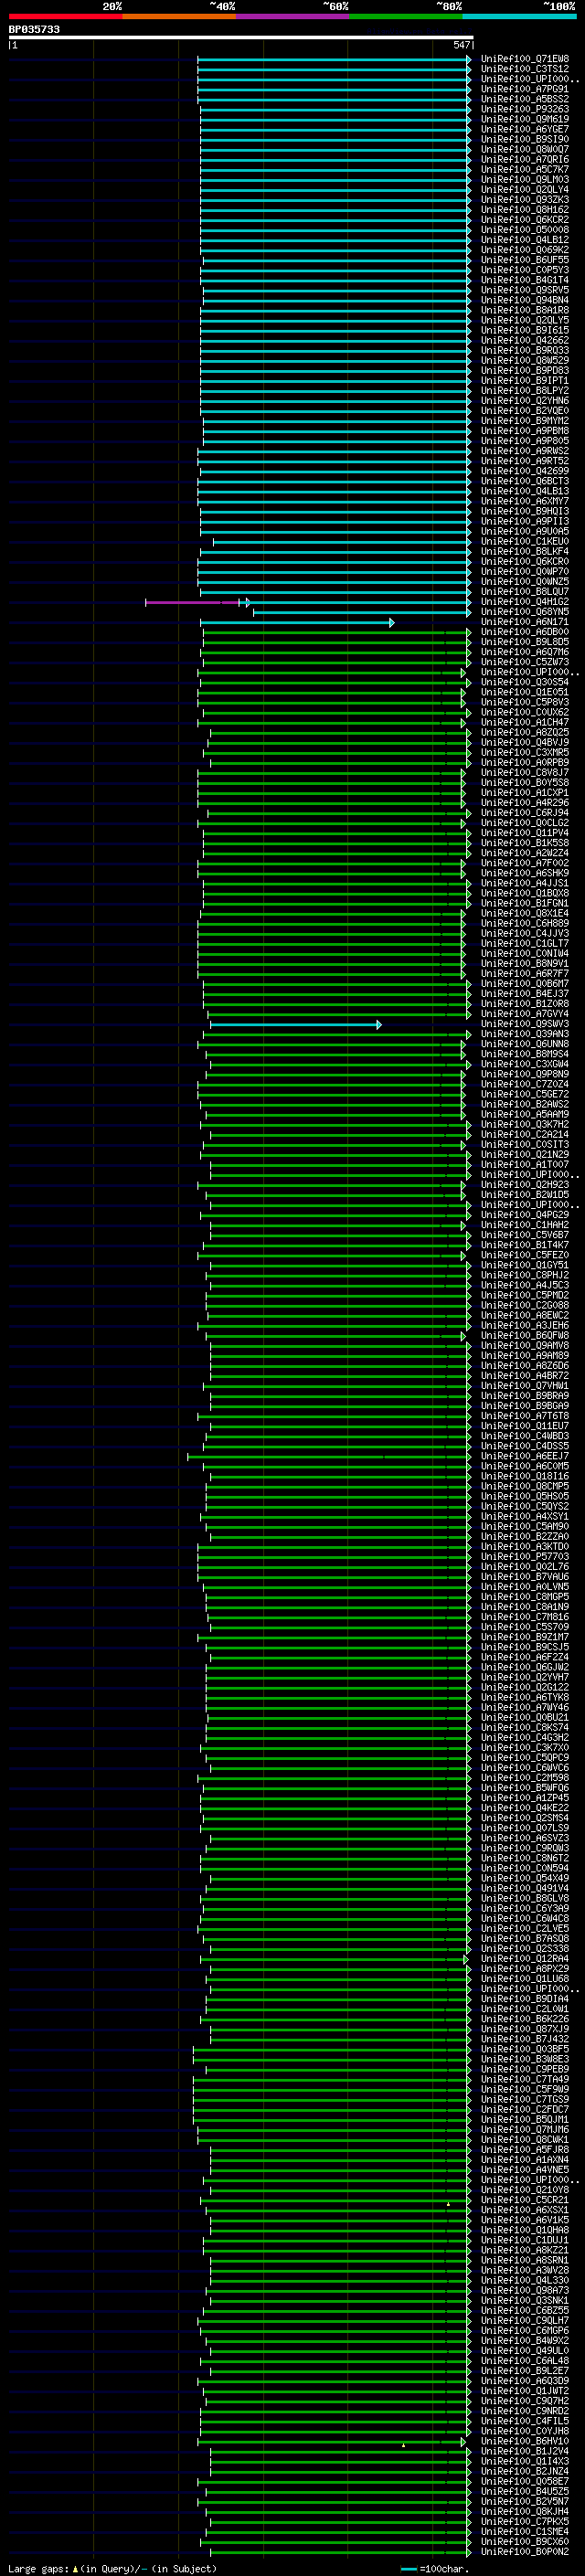The height and width of the screenshot is (2576, 585).
Task: Click the short cyan alignment bar of A6N171
Action: (x=297, y=622)
